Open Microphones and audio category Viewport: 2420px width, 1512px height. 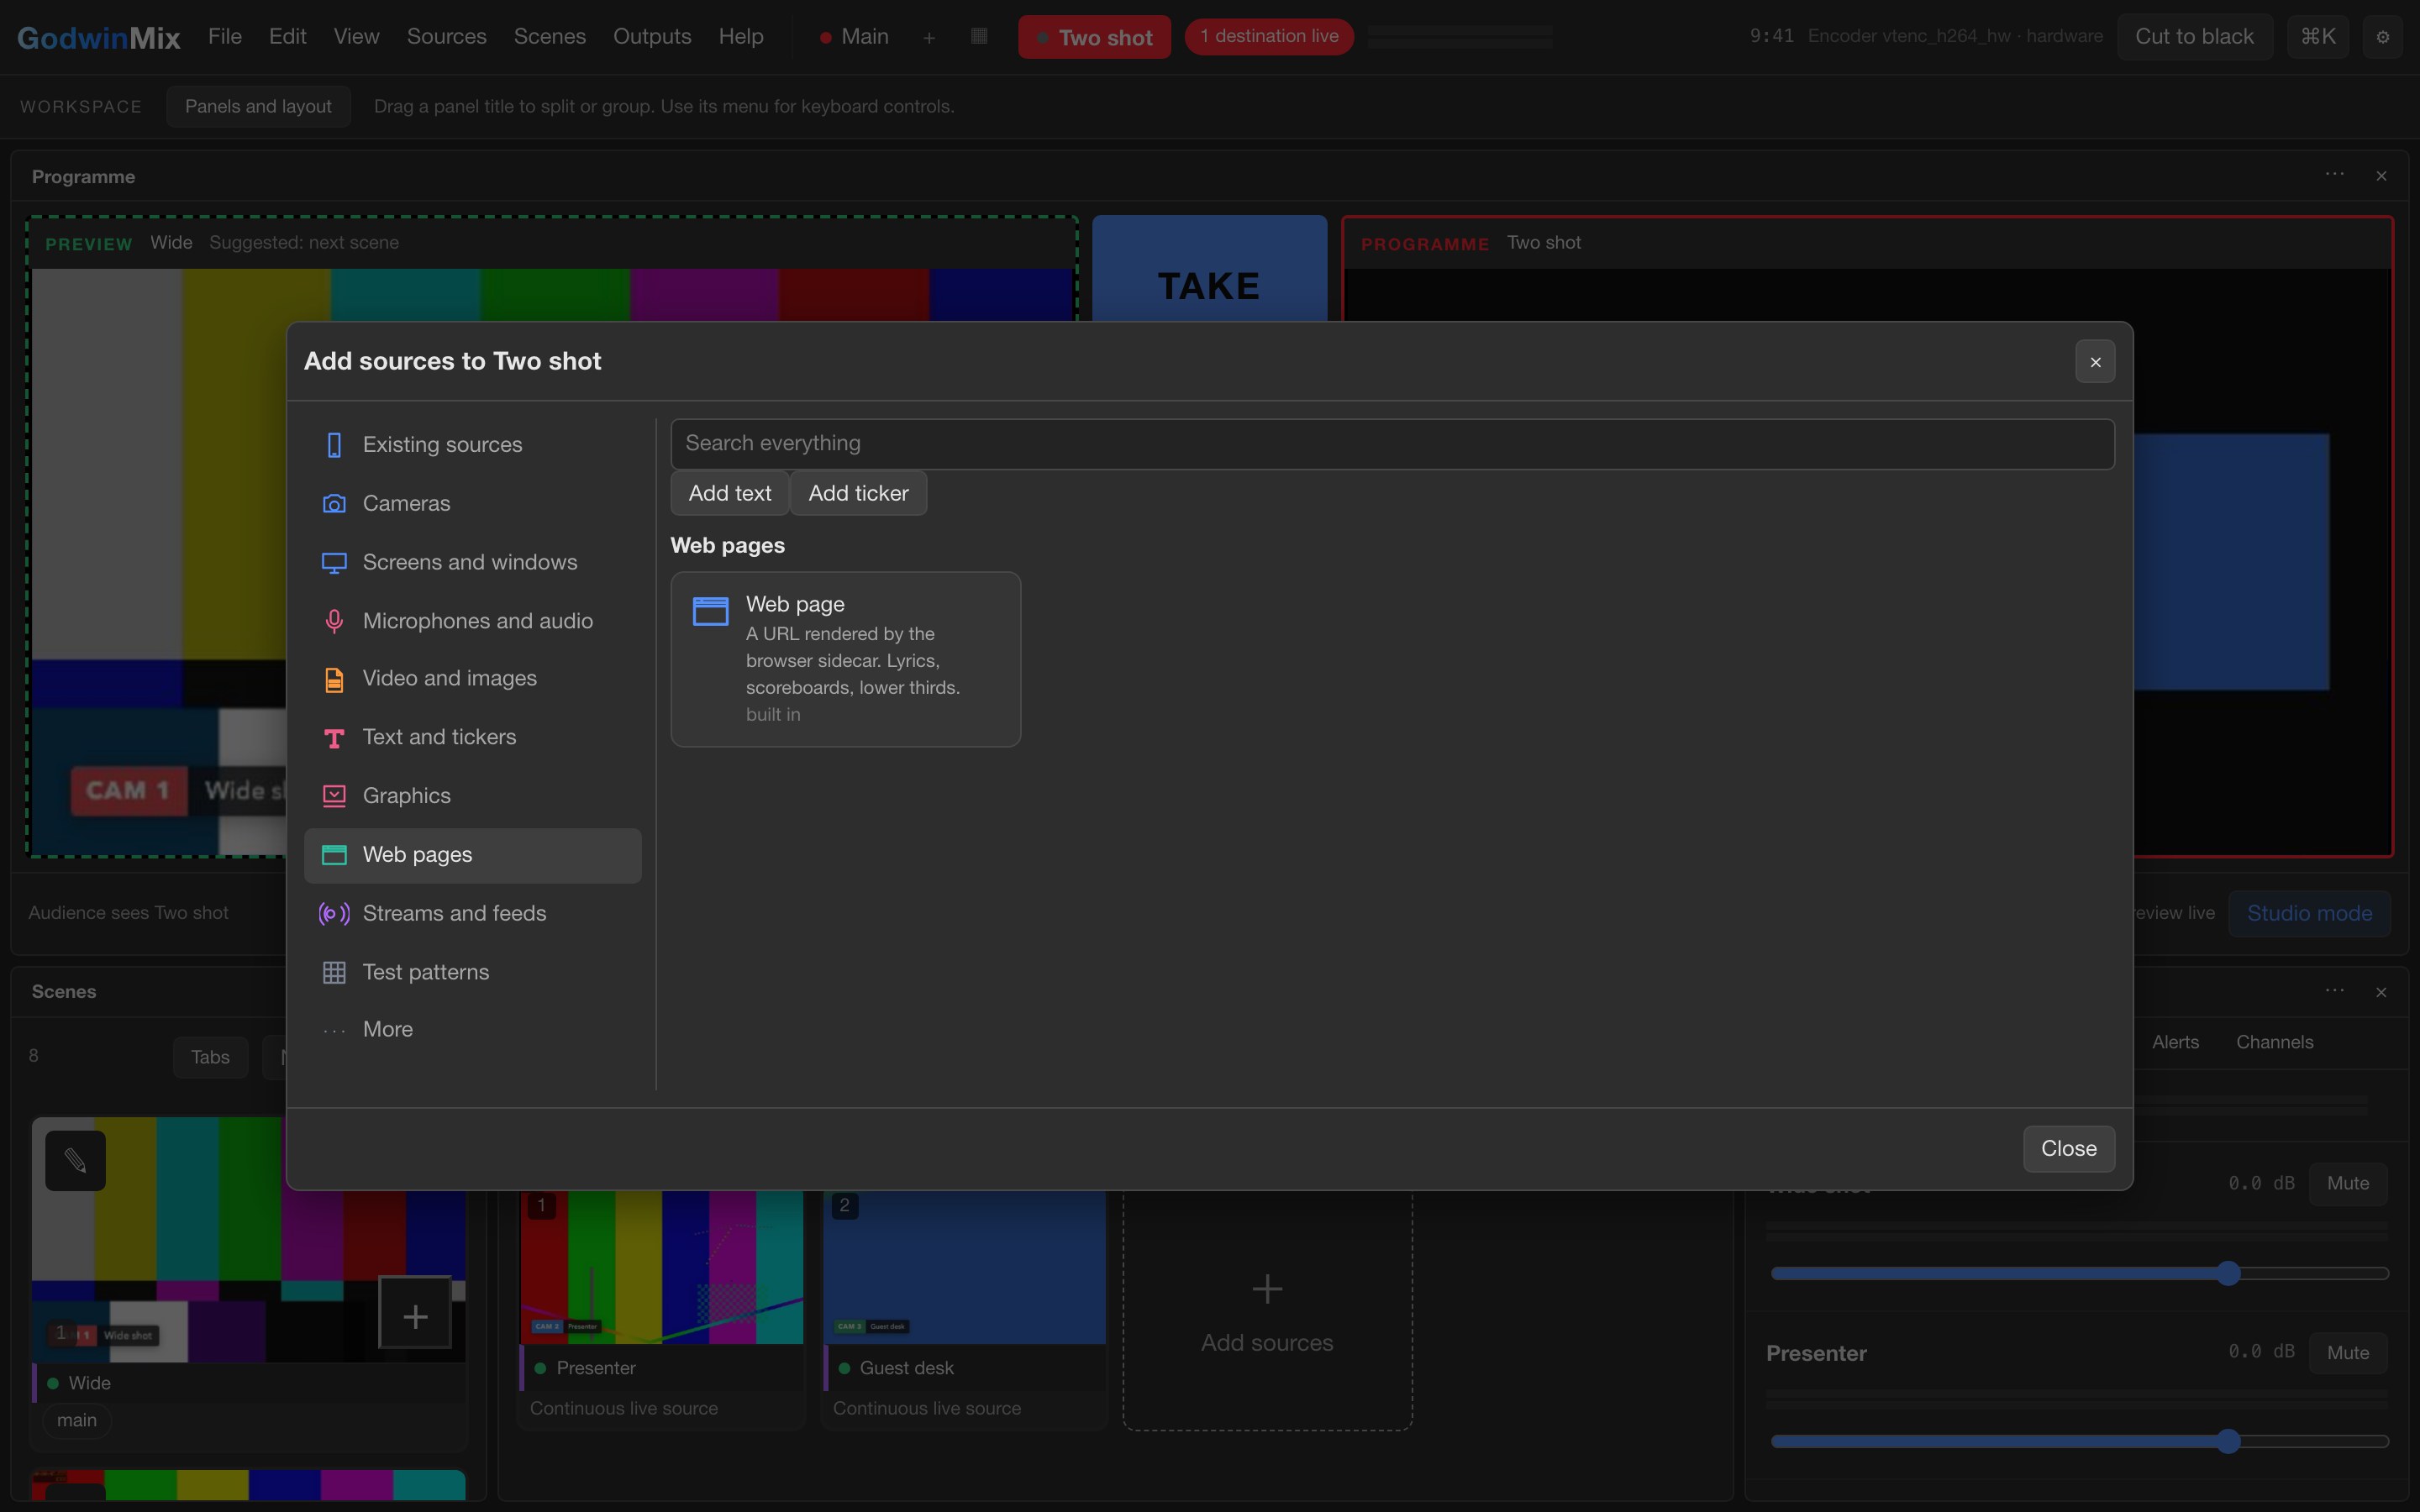(x=472, y=621)
